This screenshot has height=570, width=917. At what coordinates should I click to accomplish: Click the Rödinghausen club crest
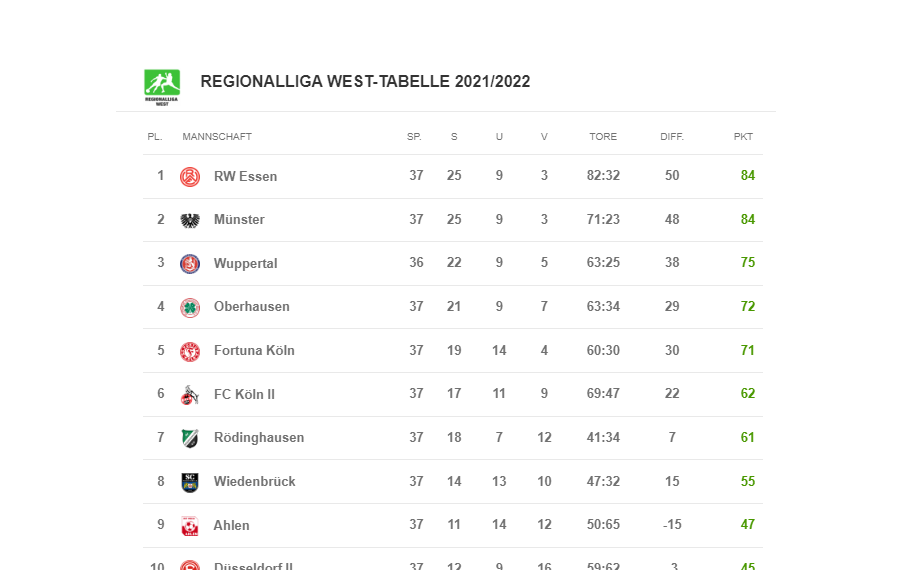click(190, 438)
